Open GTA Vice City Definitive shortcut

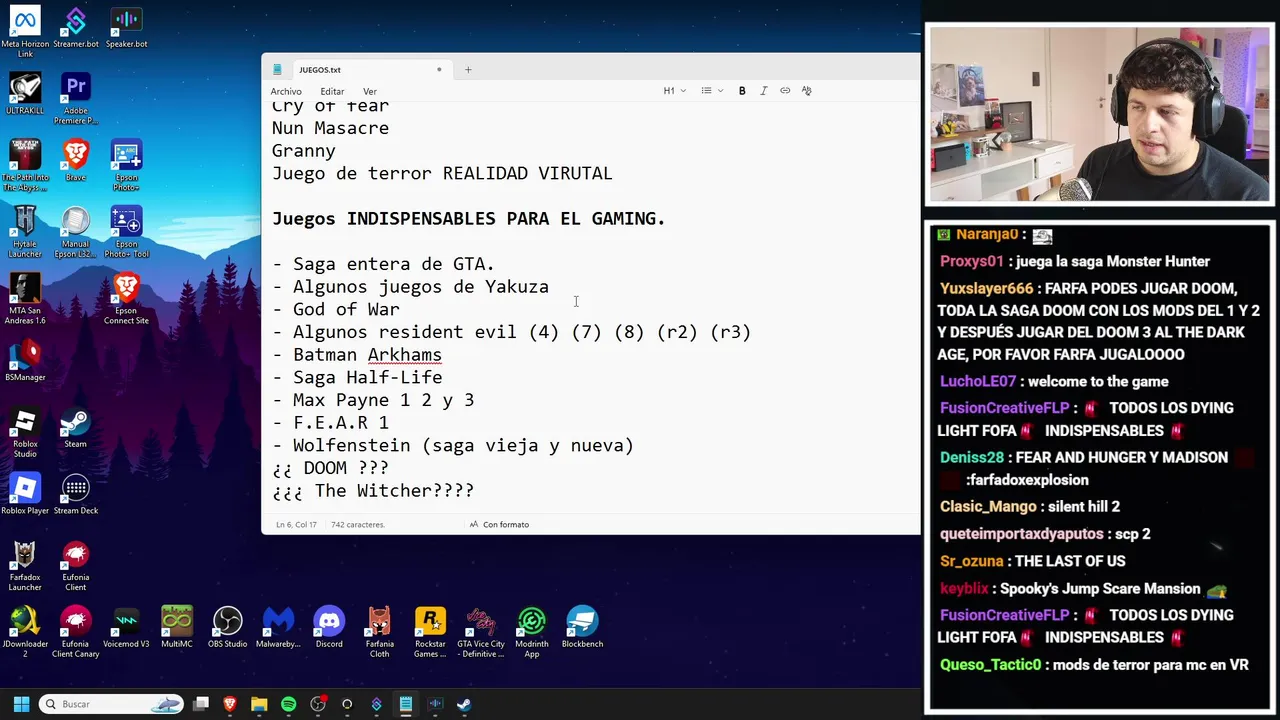point(481,633)
